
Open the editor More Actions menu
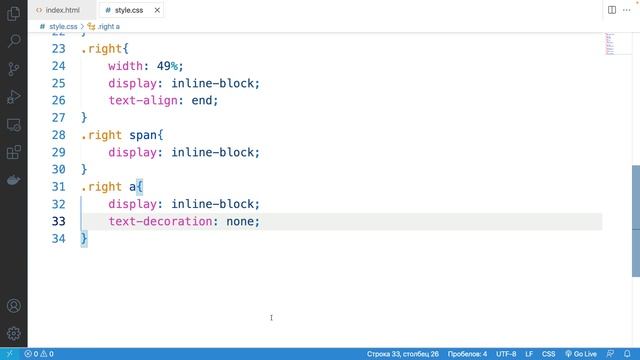point(627,10)
